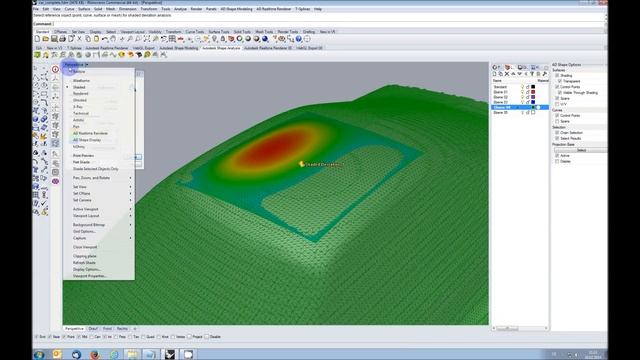Click the red circle icon atop left sidebar
The image size is (640, 360).
56,69
